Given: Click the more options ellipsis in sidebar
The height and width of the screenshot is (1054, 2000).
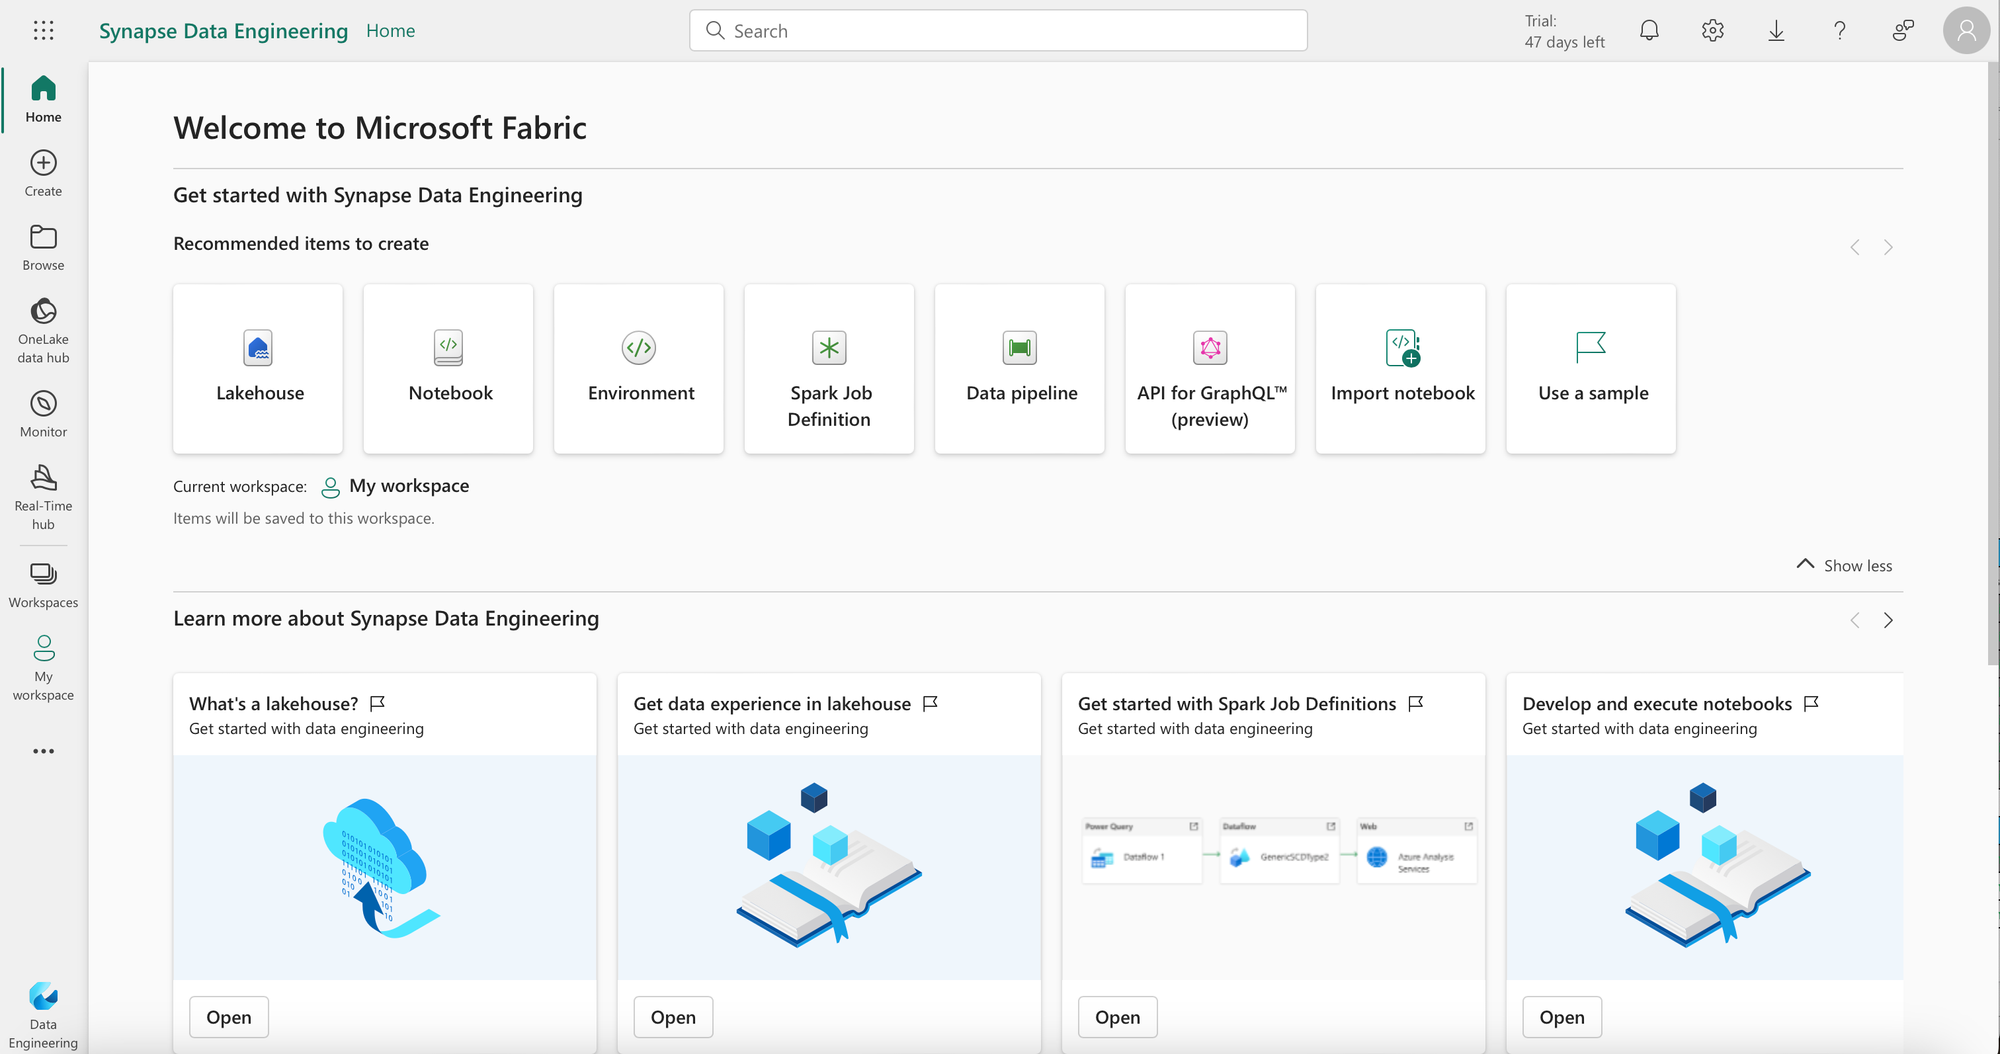Looking at the screenshot, I should pos(43,751).
